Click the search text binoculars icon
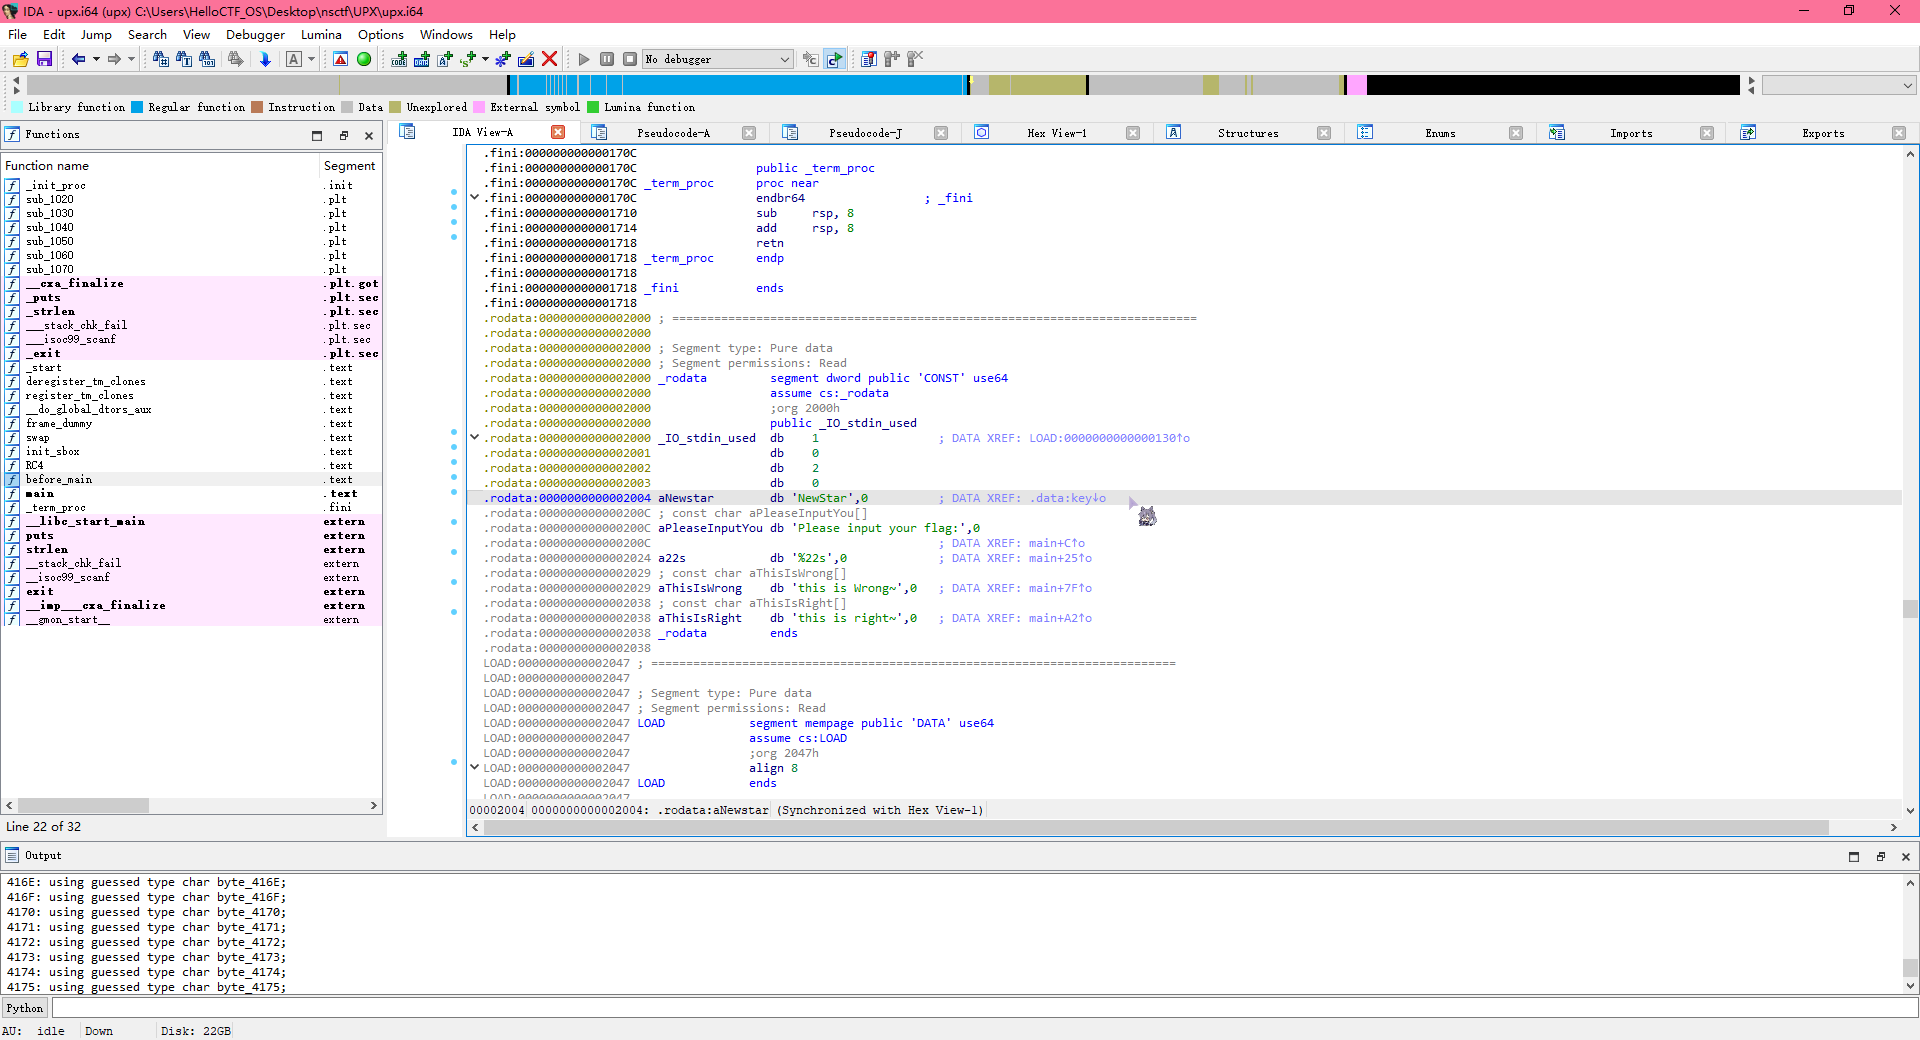 pos(184,59)
